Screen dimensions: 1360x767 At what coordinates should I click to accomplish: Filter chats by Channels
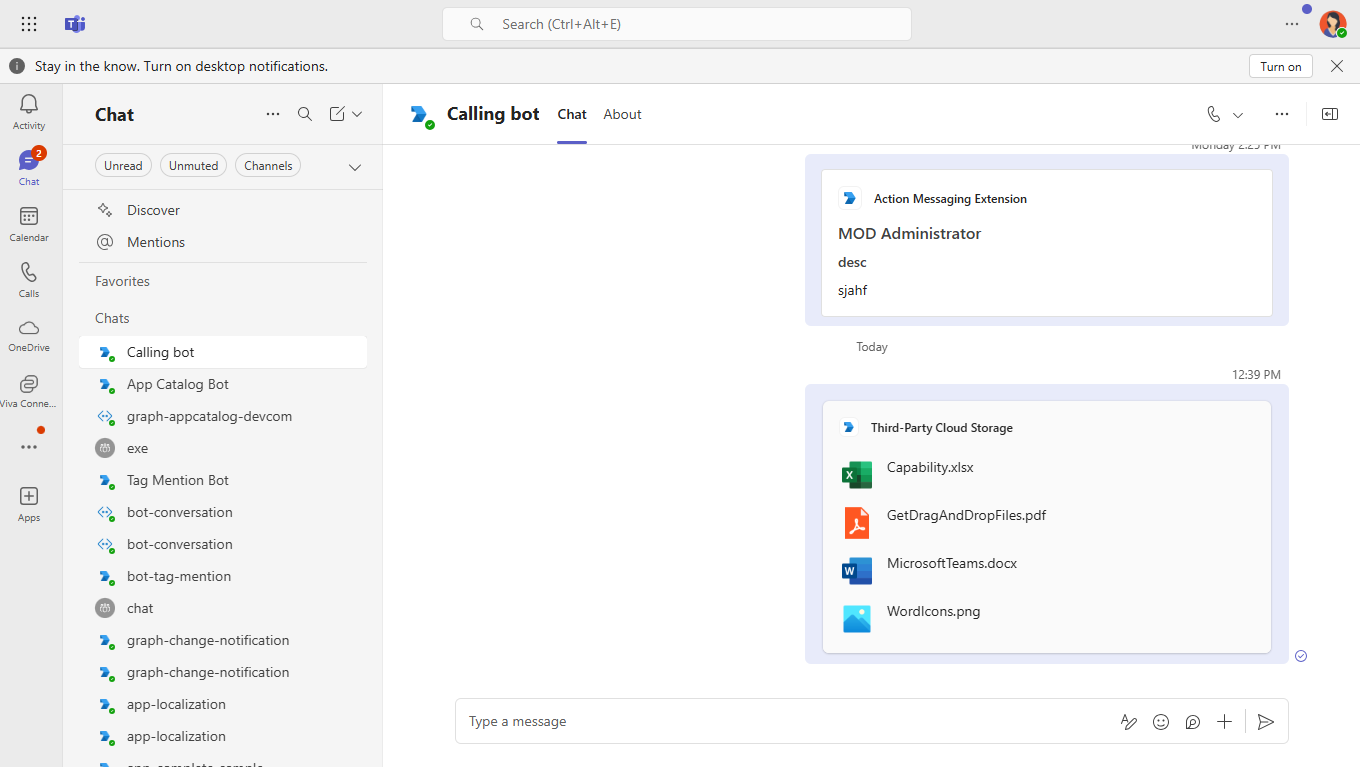click(268, 166)
